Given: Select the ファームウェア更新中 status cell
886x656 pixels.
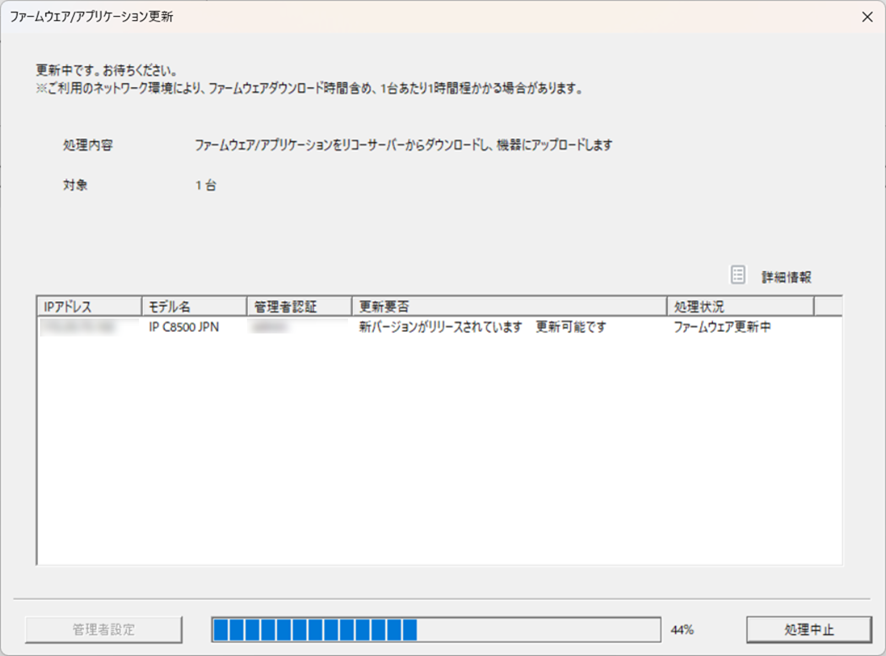Looking at the screenshot, I should [722, 327].
